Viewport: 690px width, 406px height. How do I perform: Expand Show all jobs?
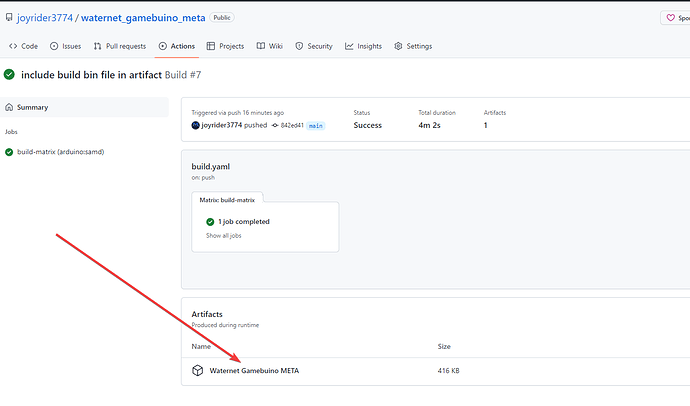224,236
